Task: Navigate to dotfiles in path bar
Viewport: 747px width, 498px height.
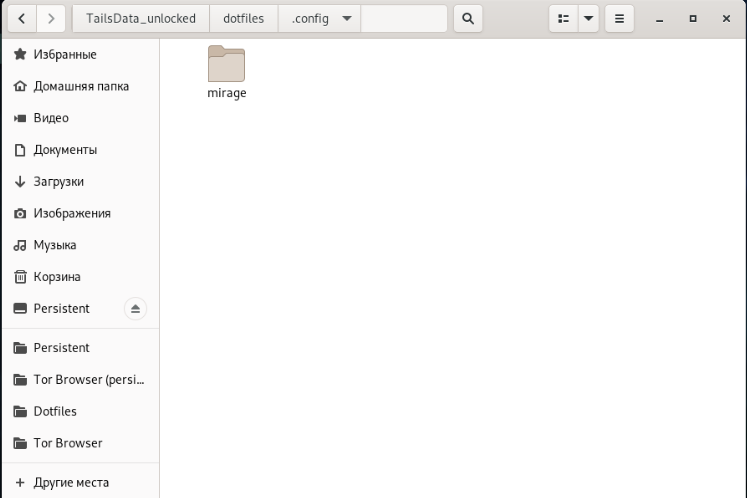Action: (x=244, y=19)
